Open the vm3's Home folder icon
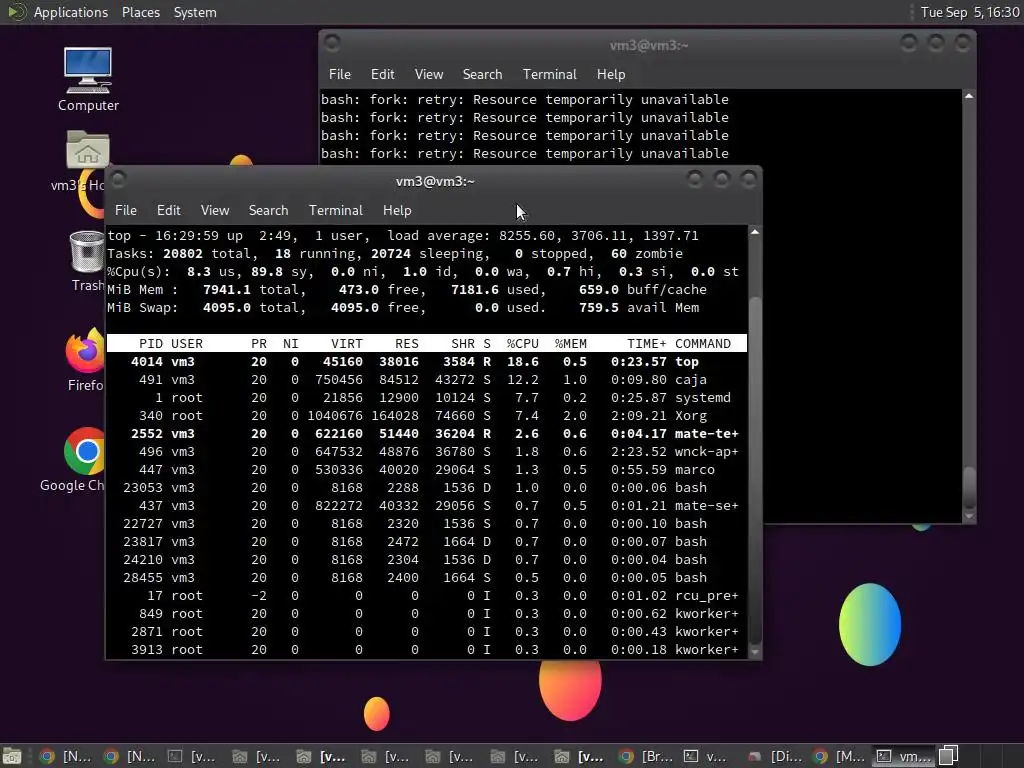Screen dimensions: 1024x768 pyautogui.click(x=87, y=161)
